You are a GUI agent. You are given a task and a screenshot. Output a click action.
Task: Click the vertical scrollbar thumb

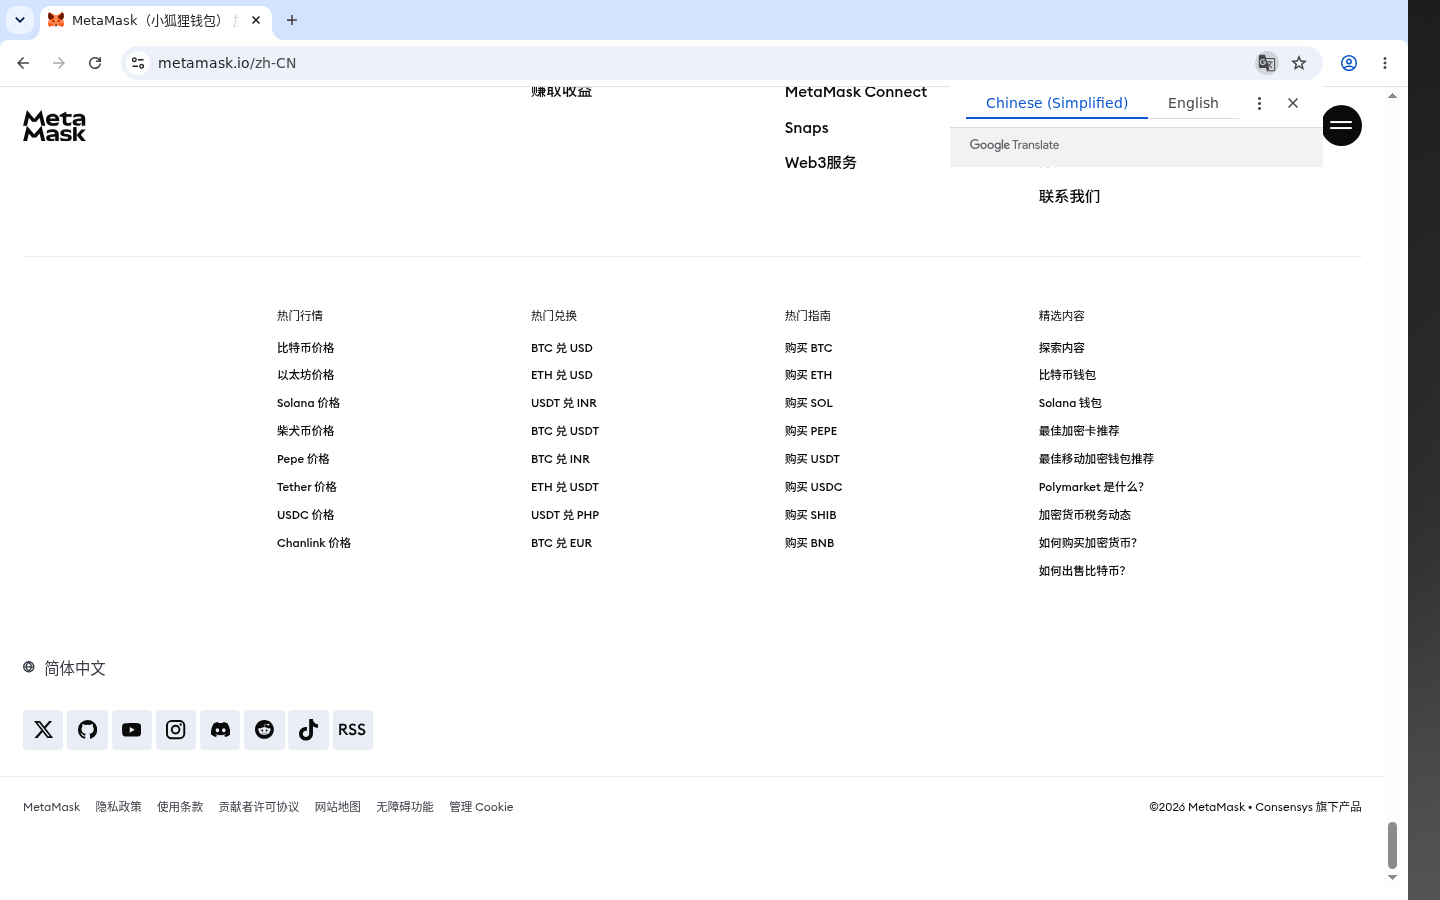(x=1392, y=846)
